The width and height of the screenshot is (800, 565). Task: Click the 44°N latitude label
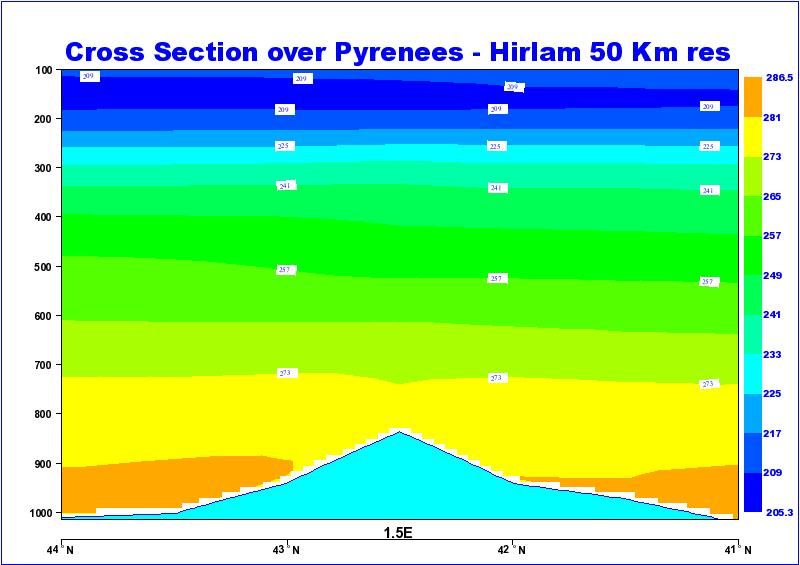click(61, 550)
